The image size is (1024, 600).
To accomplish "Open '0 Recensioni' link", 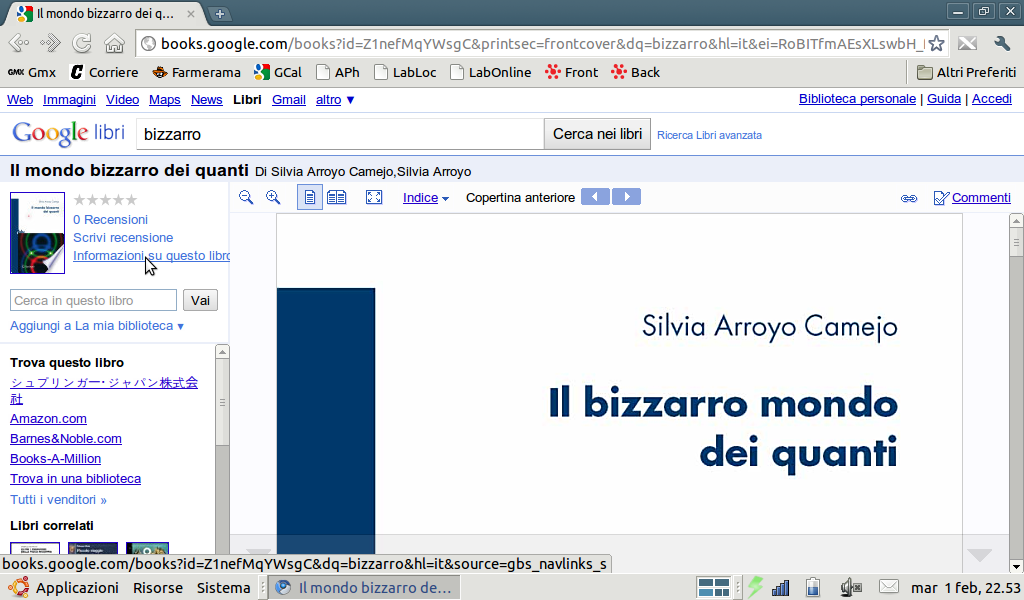I will click(110, 219).
